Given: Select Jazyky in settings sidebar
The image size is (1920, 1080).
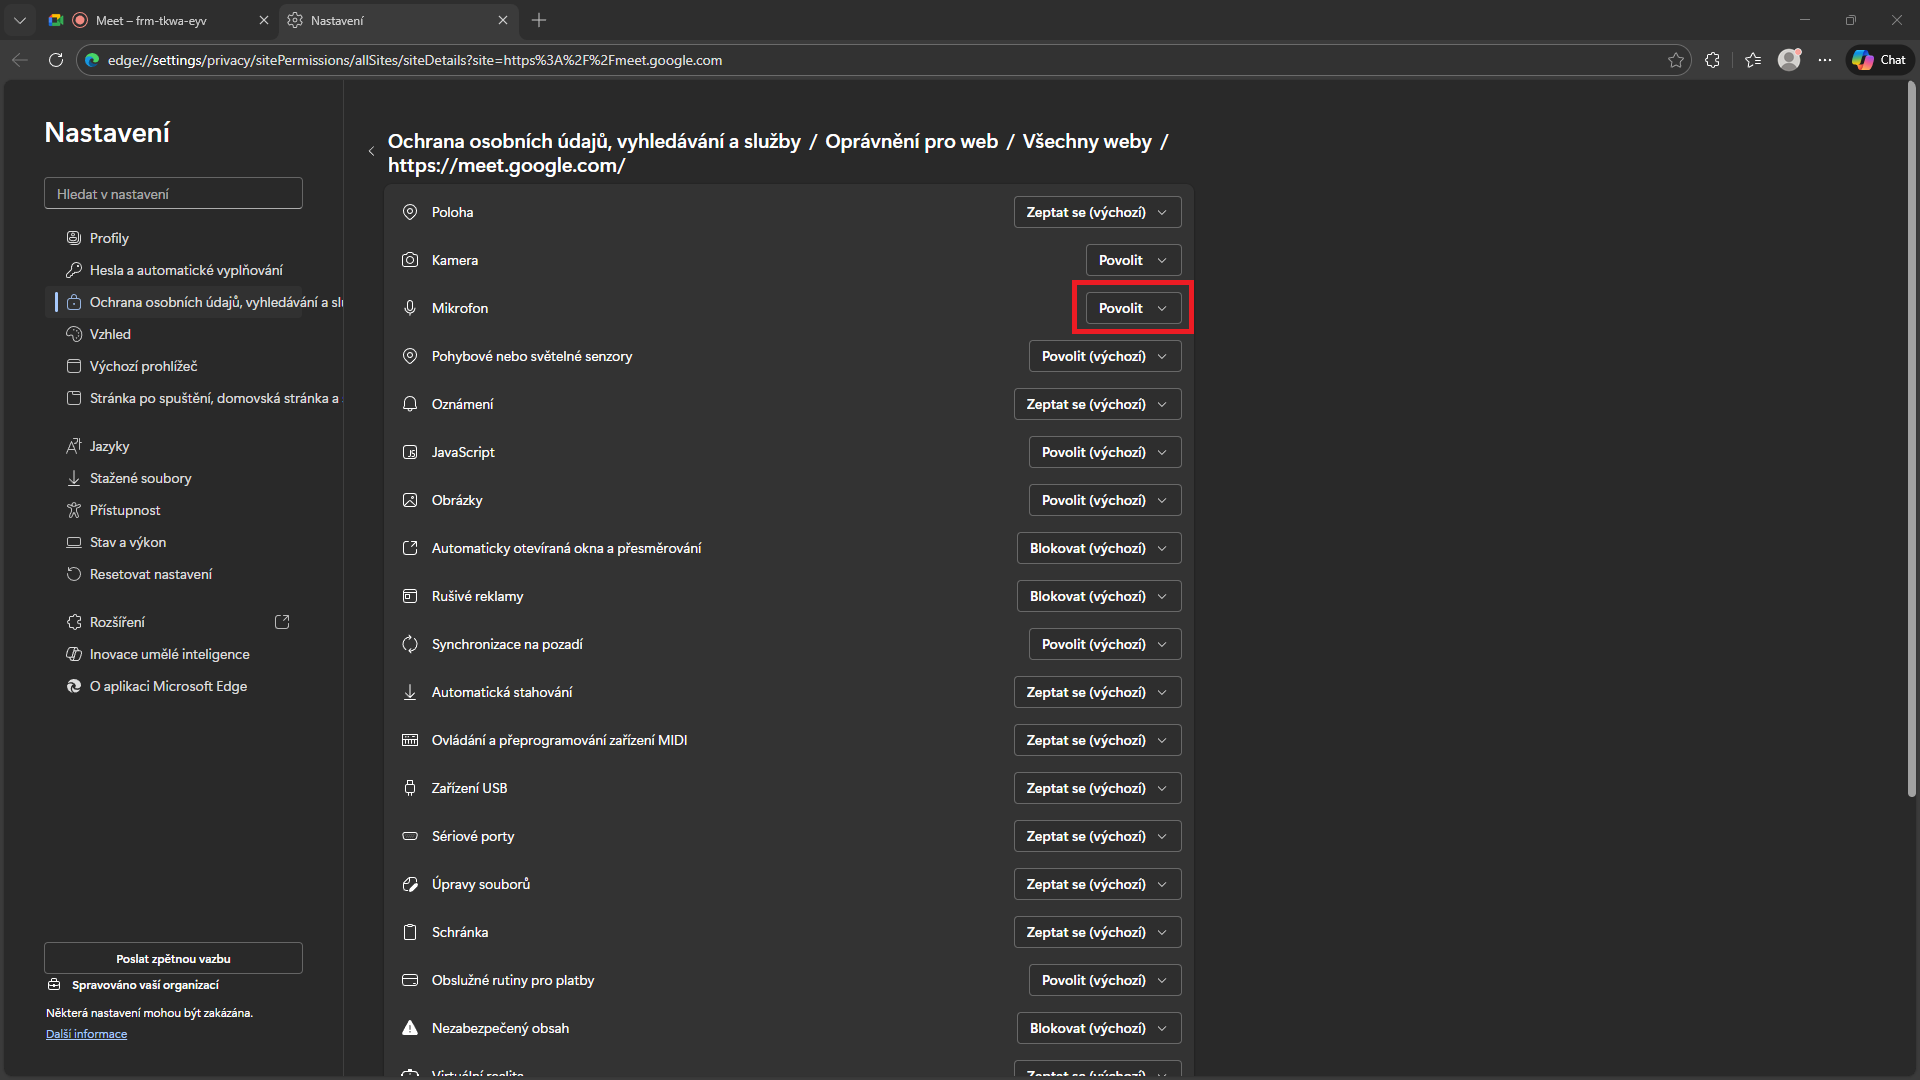Looking at the screenshot, I should pos(109,446).
